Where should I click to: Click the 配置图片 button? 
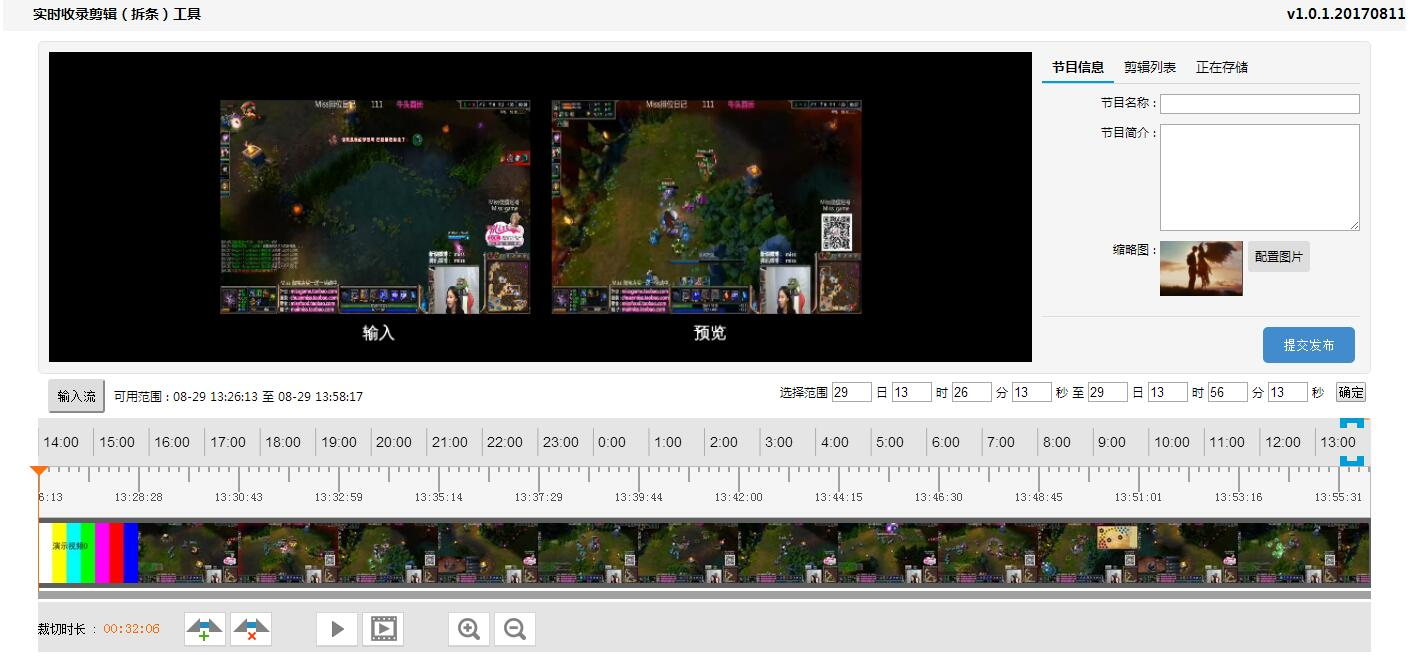tap(1279, 257)
